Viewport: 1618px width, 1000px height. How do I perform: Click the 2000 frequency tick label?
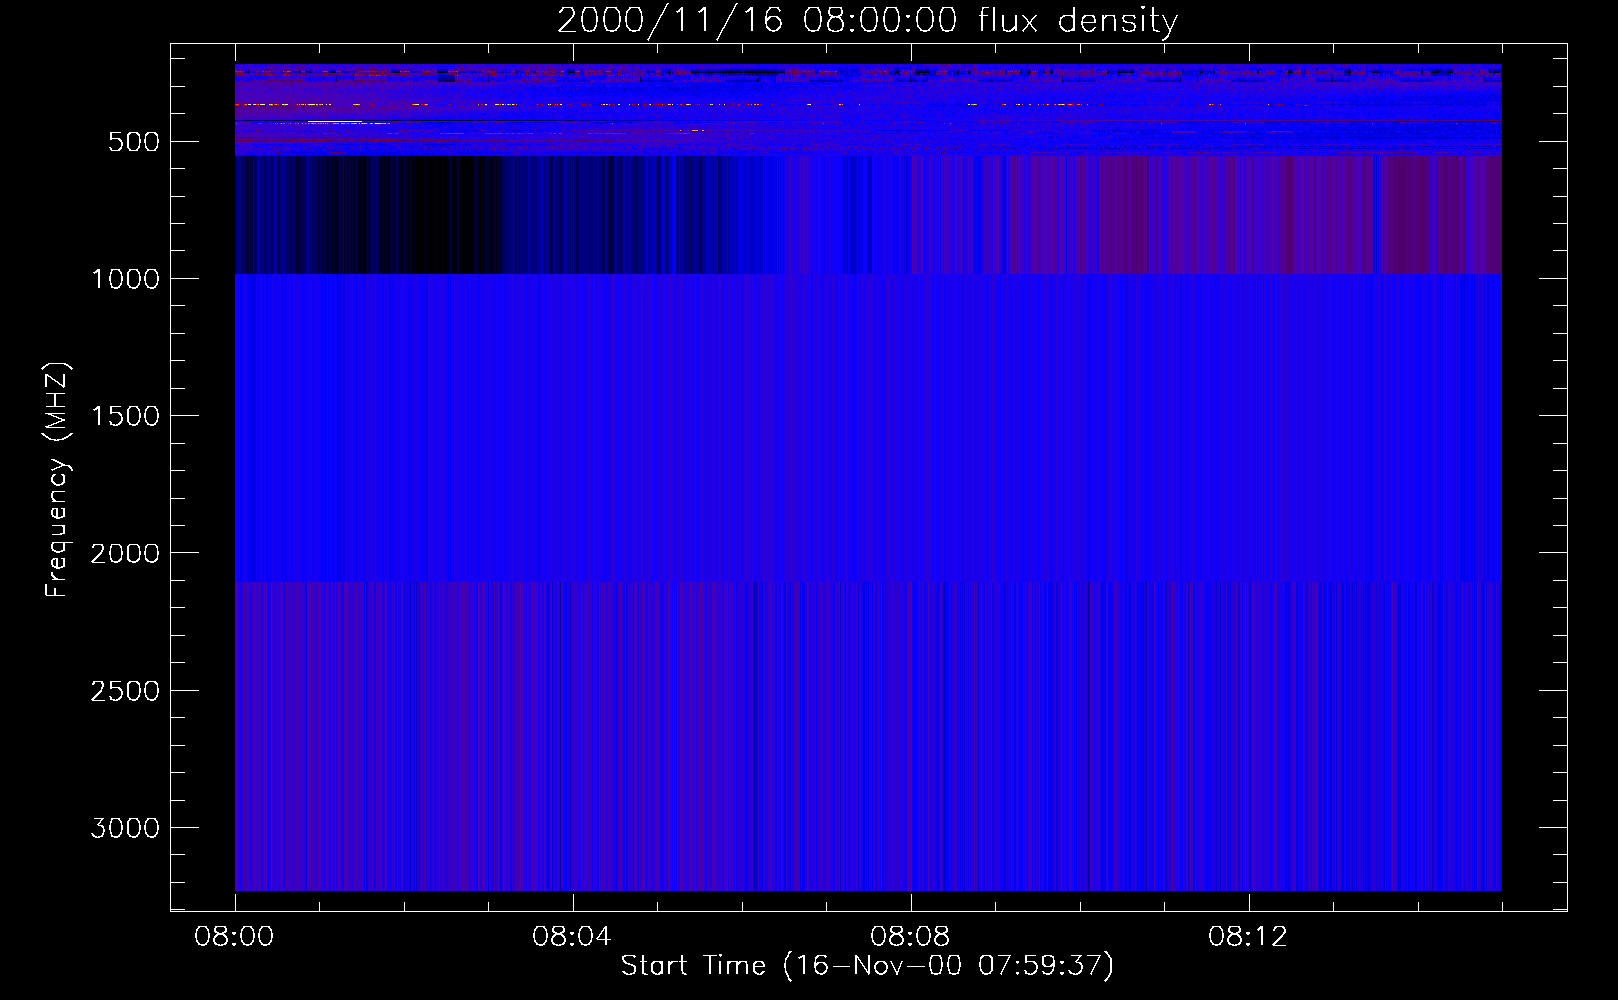tap(125, 553)
